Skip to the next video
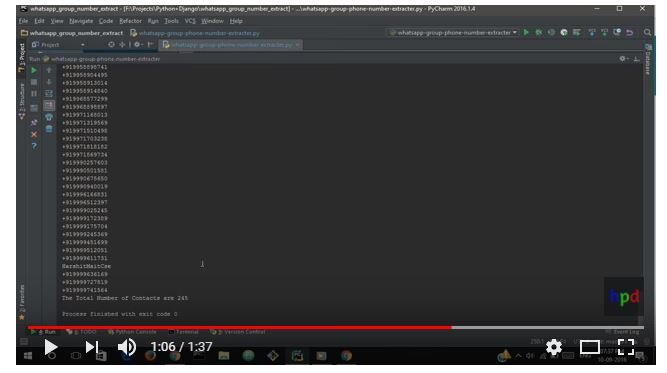The height and width of the screenshot is (373, 667). click(91, 347)
